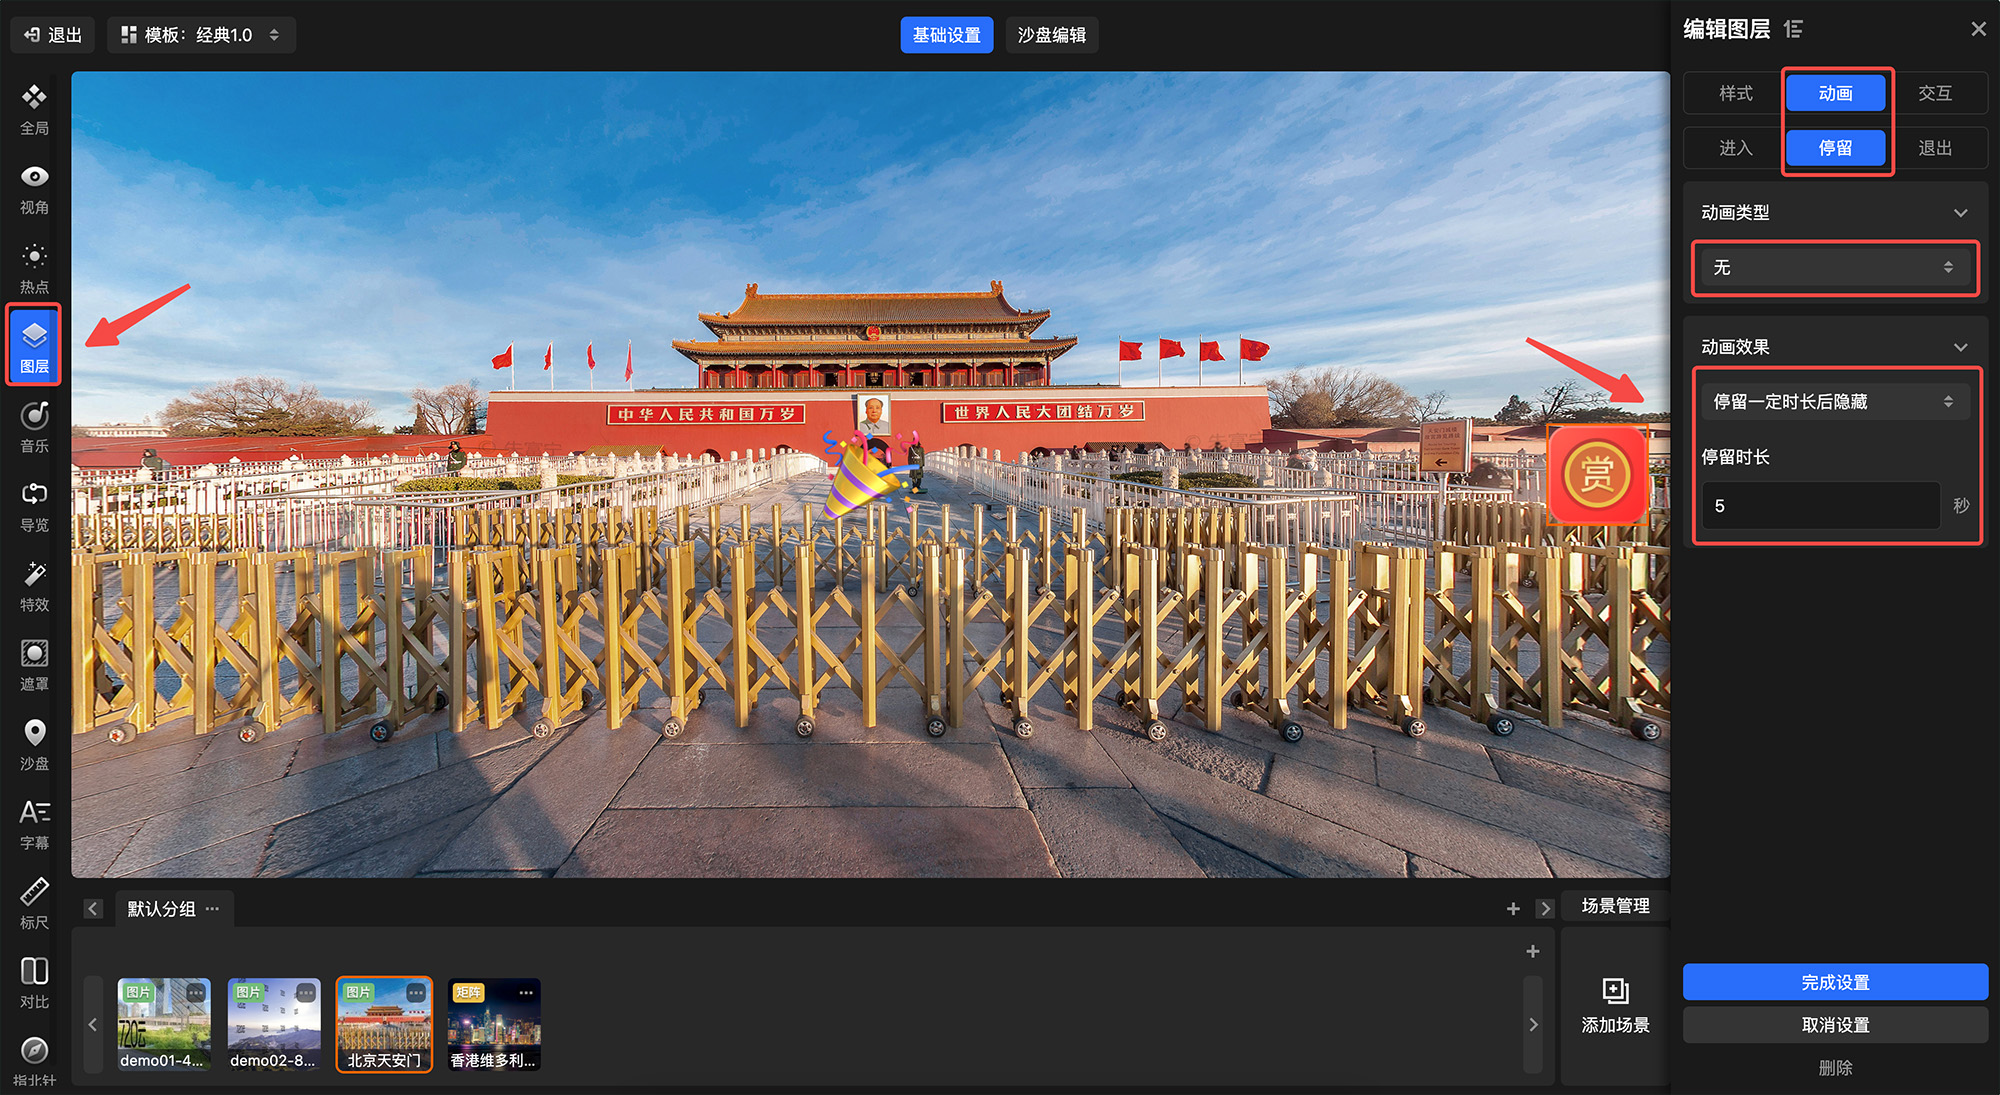The height and width of the screenshot is (1095, 2000).
Task: Open the 沙盘 sandbox map tool
Action: point(34,744)
